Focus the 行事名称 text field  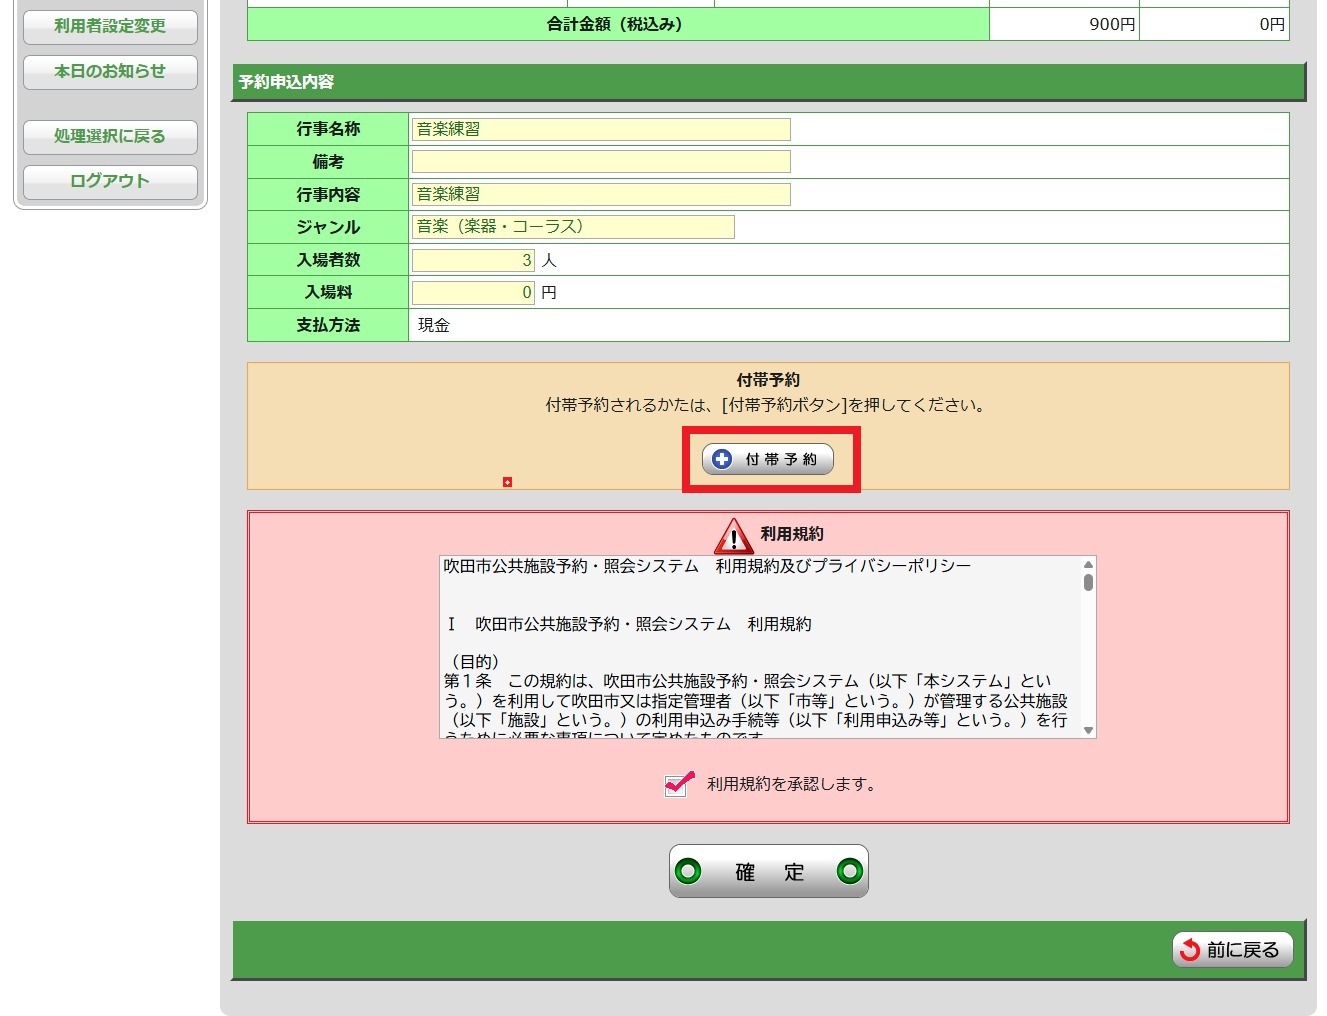[600, 129]
